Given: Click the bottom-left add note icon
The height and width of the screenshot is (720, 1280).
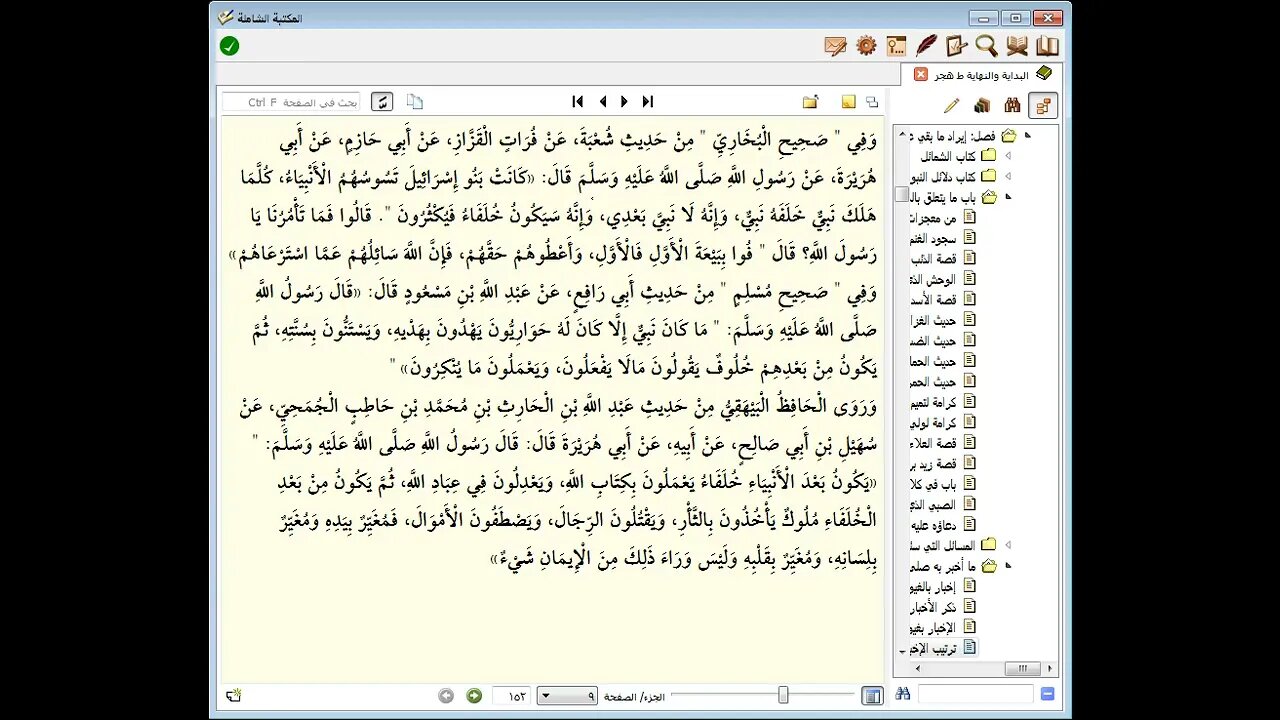Looking at the screenshot, I should click(233, 695).
